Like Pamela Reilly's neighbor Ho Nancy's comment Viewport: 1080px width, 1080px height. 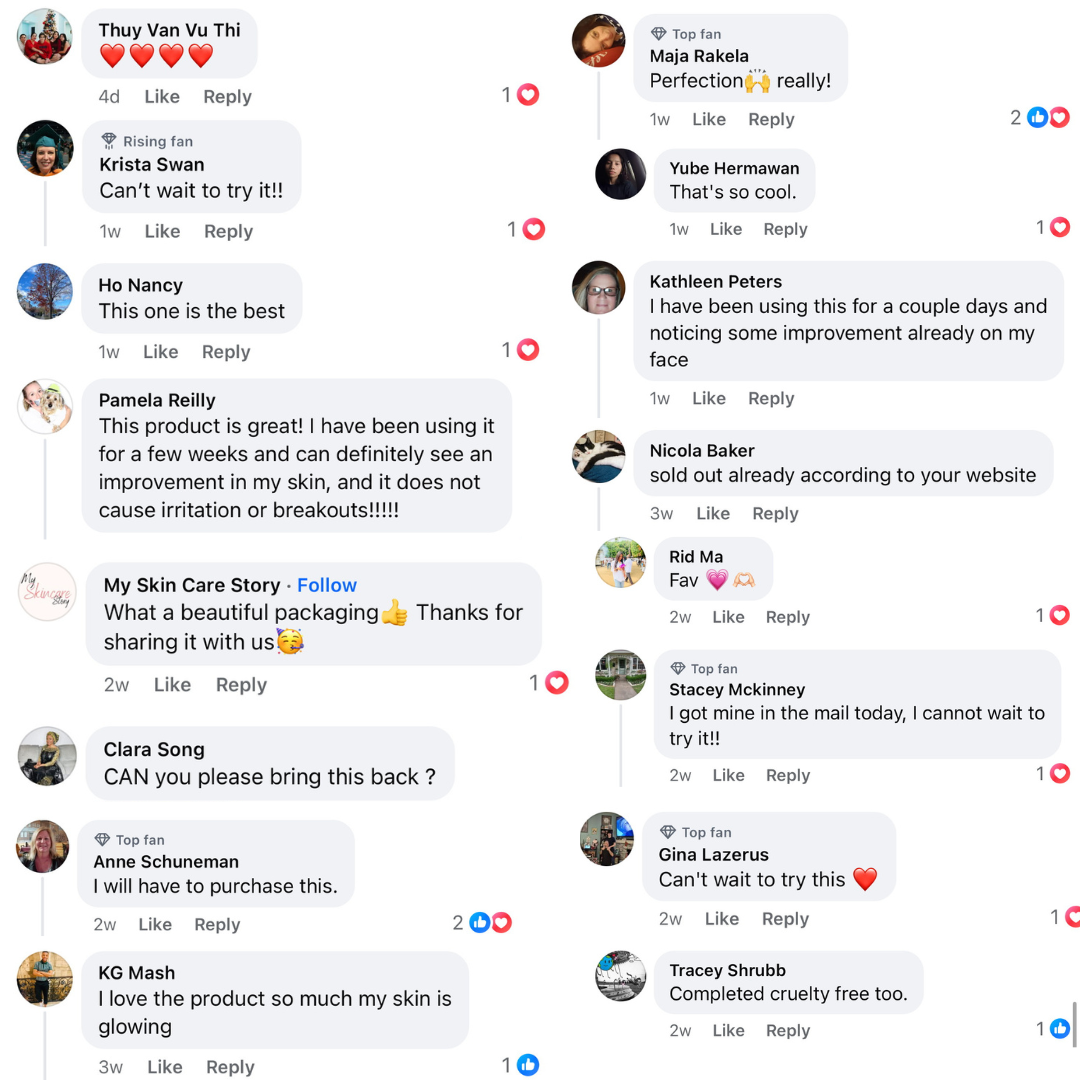(x=161, y=352)
